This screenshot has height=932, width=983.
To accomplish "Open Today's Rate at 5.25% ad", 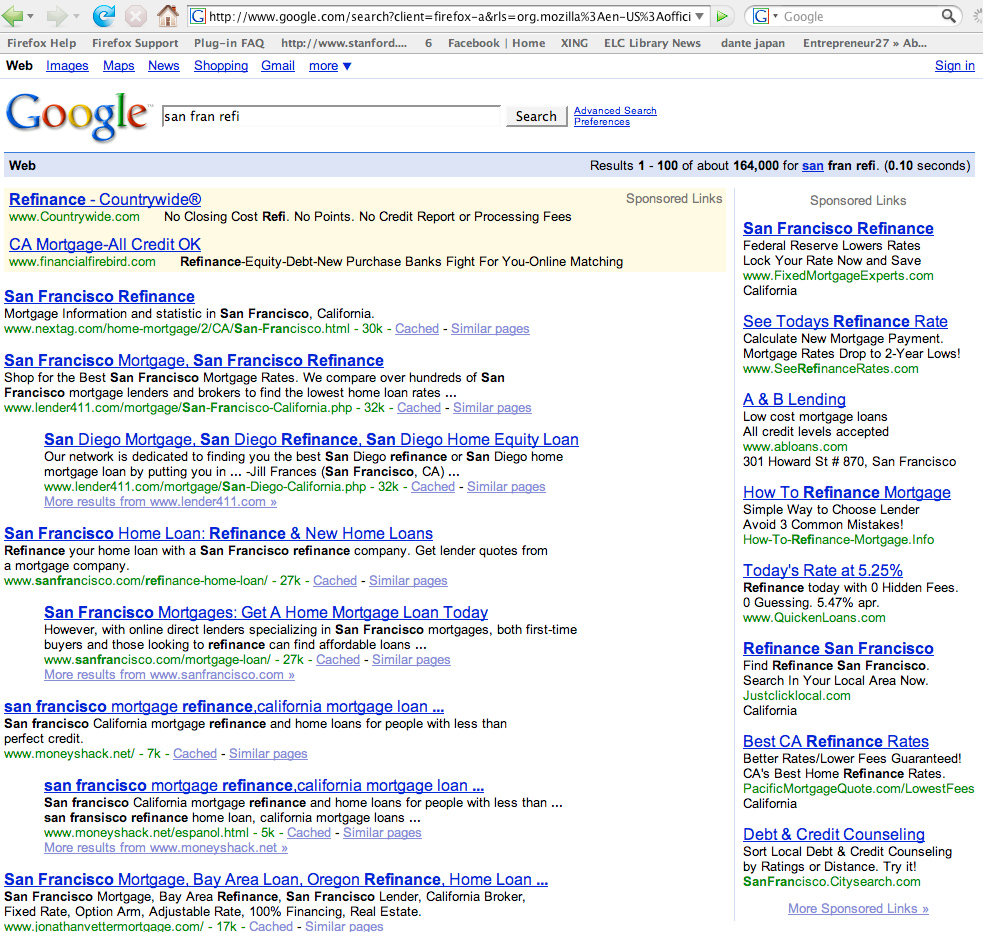I will [x=823, y=570].
